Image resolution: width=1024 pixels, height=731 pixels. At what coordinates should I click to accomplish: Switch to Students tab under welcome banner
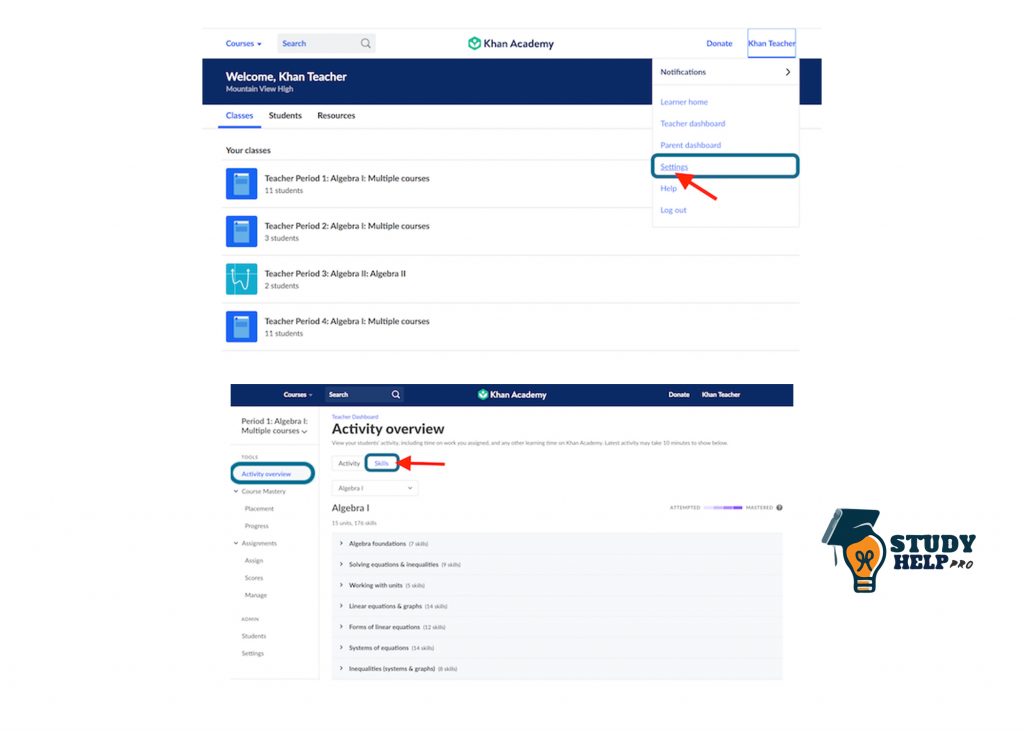[x=285, y=116]
